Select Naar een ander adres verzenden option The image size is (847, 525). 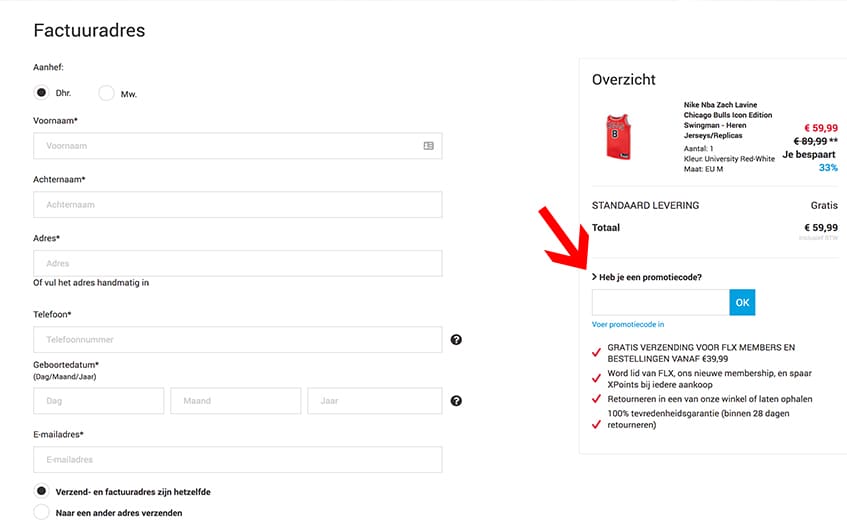pos(41,512)
